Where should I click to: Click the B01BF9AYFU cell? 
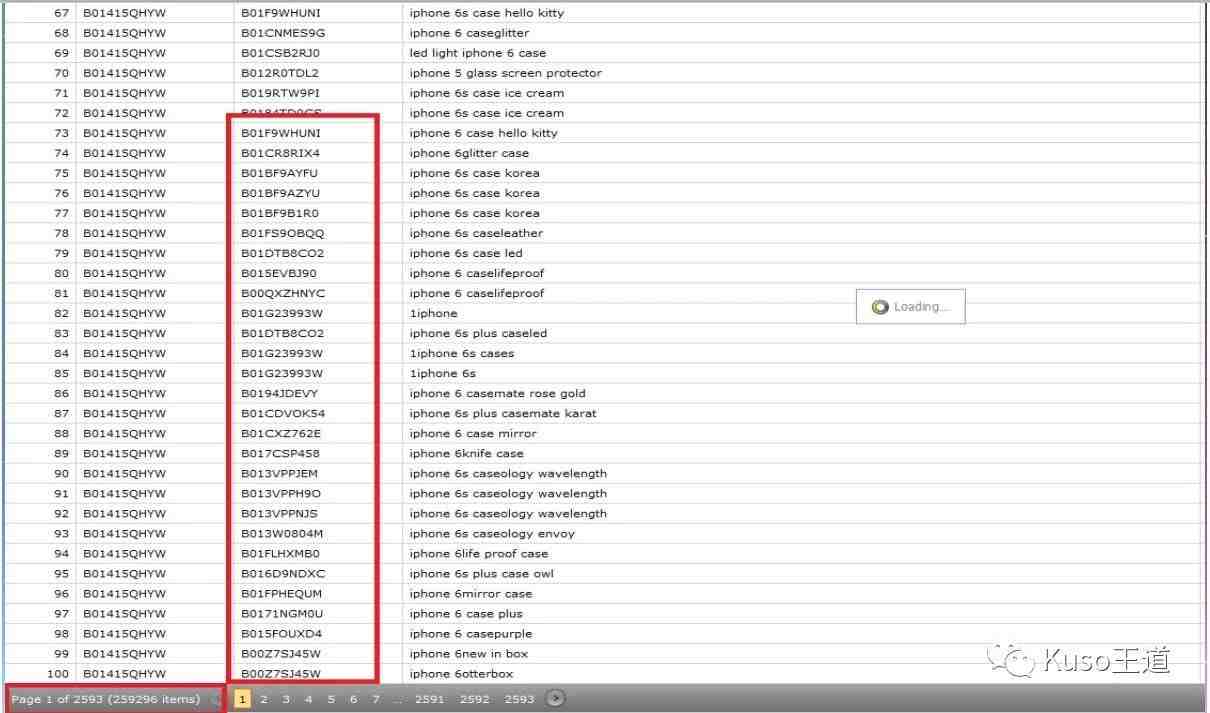[279, 173]
